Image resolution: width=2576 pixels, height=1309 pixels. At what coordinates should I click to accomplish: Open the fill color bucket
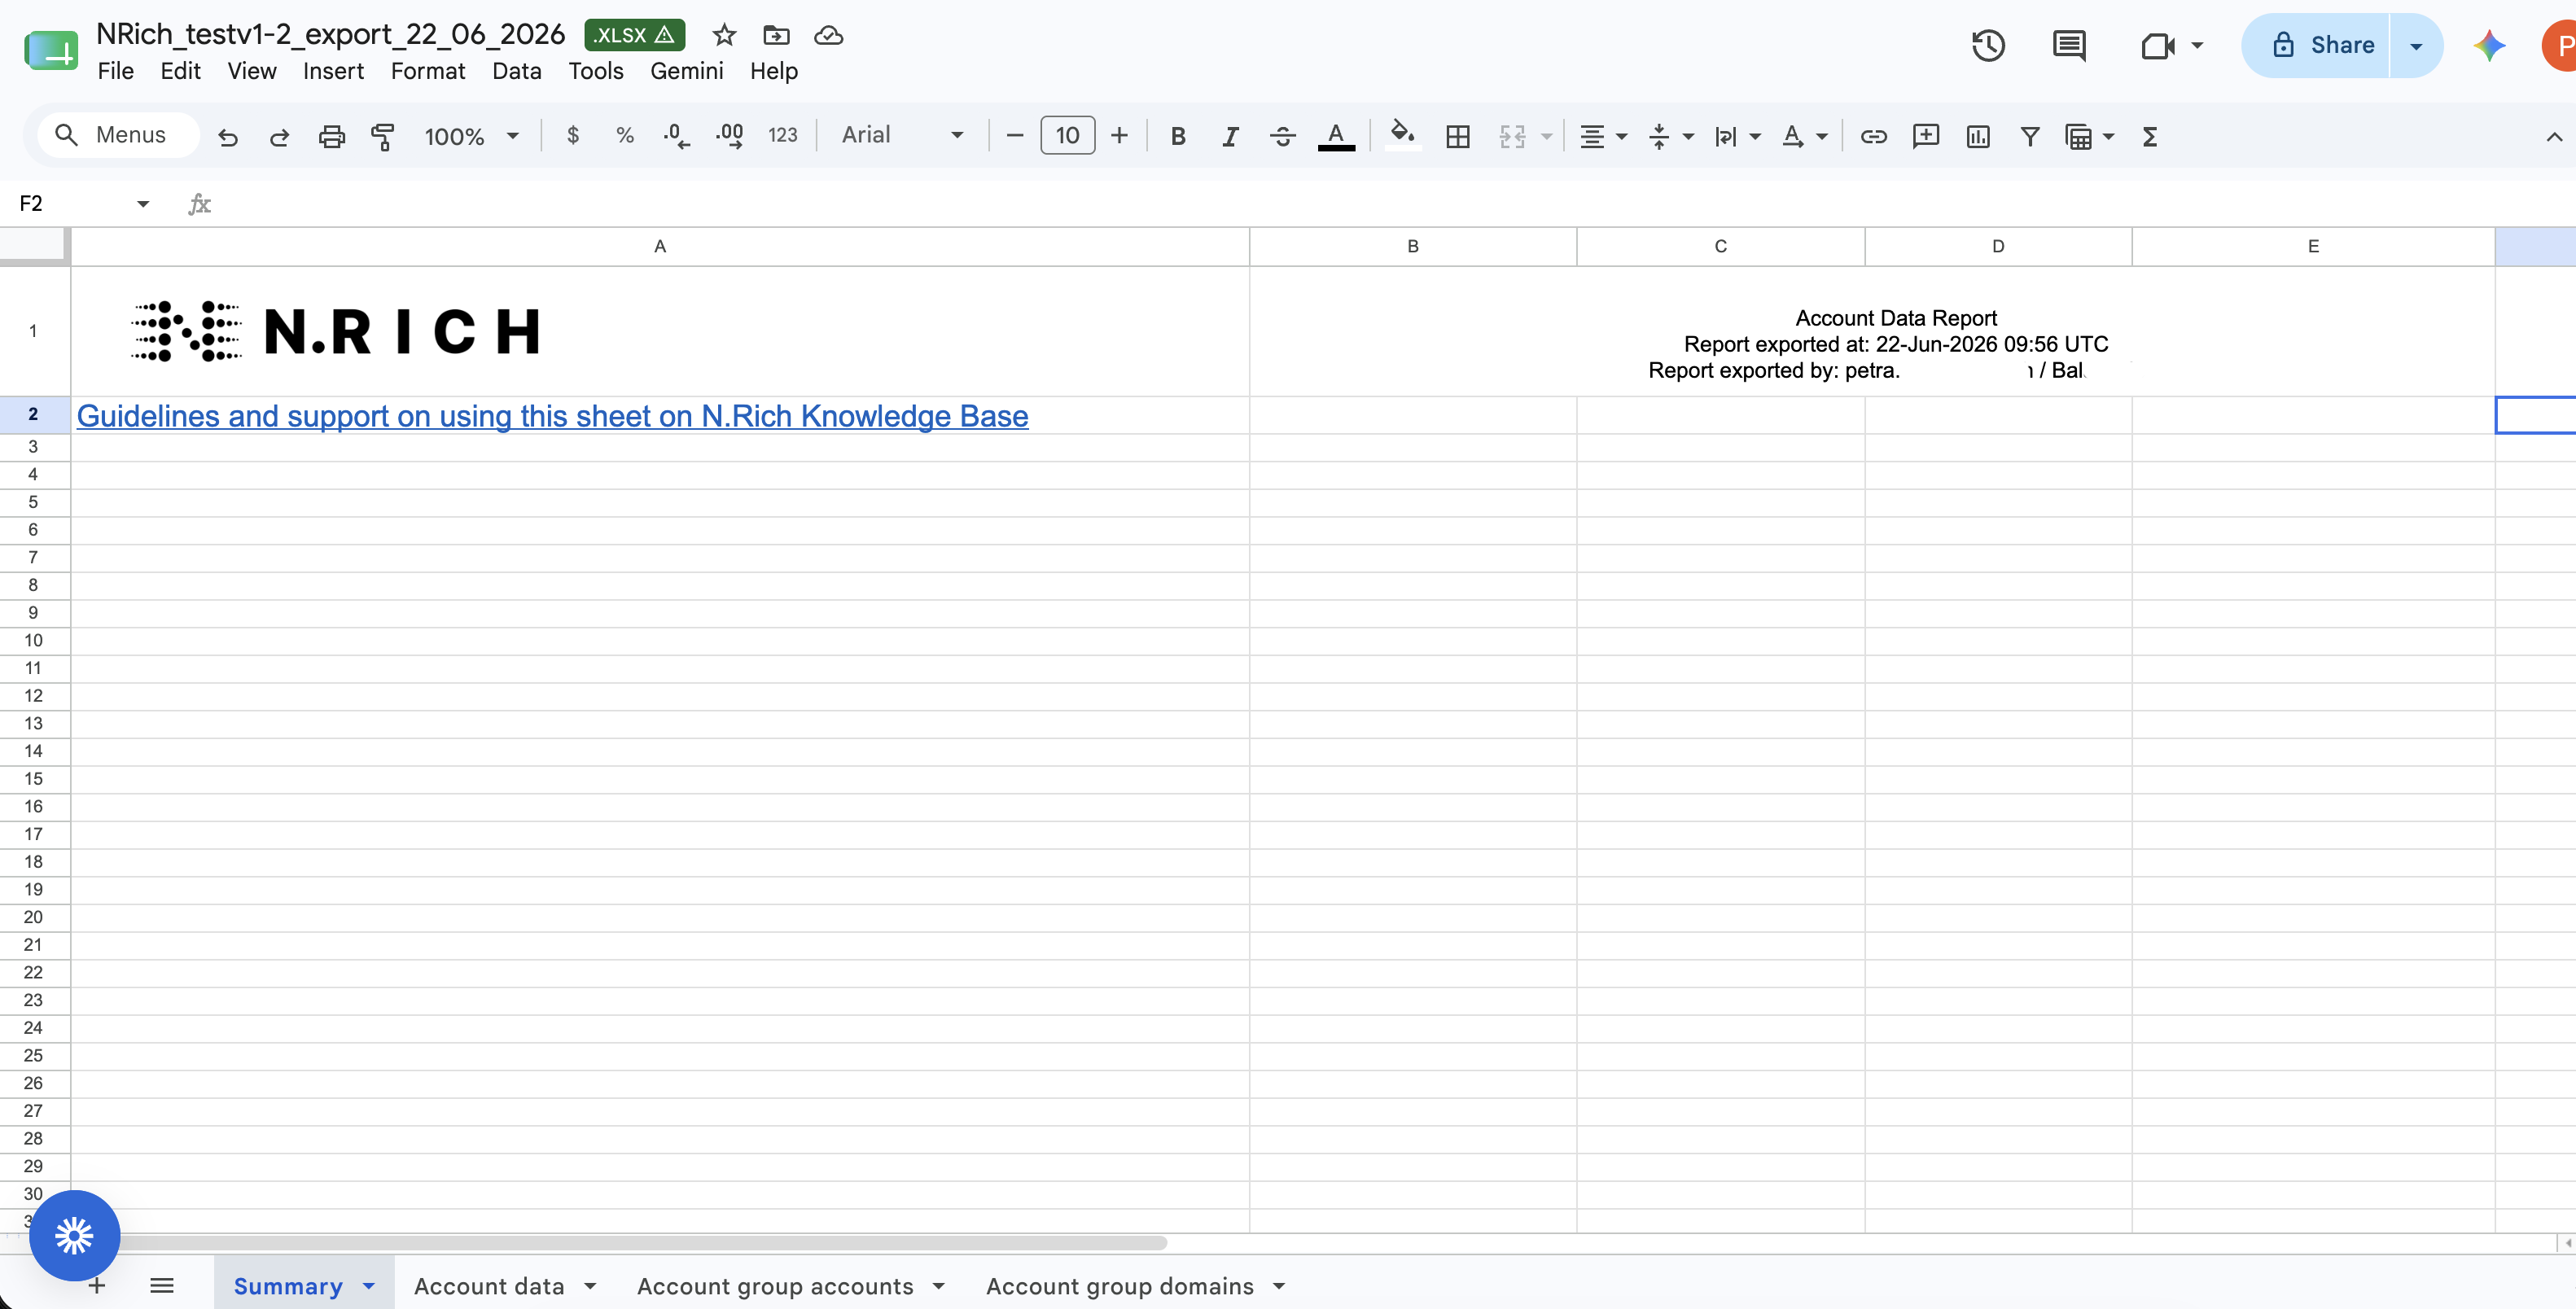click(x=1403, y=135)
